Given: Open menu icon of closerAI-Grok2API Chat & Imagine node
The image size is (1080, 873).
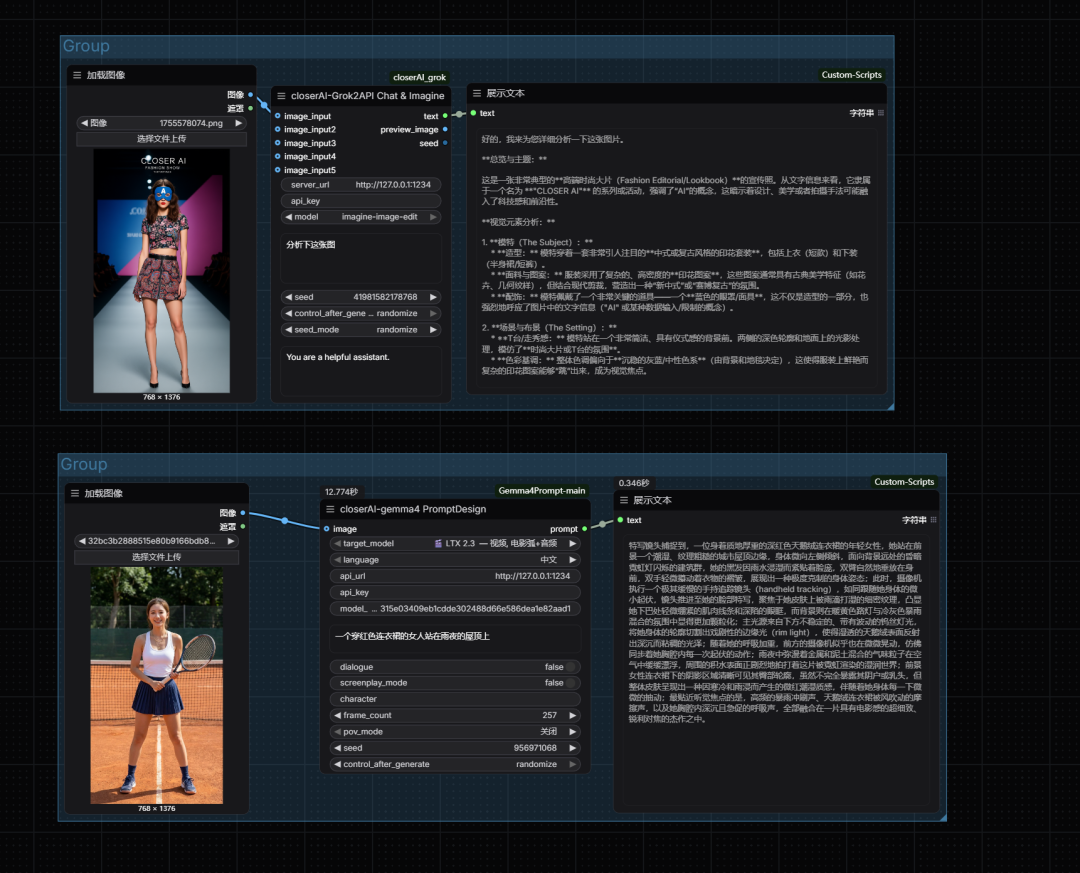Looking at the screenshot, I should 281,96.
